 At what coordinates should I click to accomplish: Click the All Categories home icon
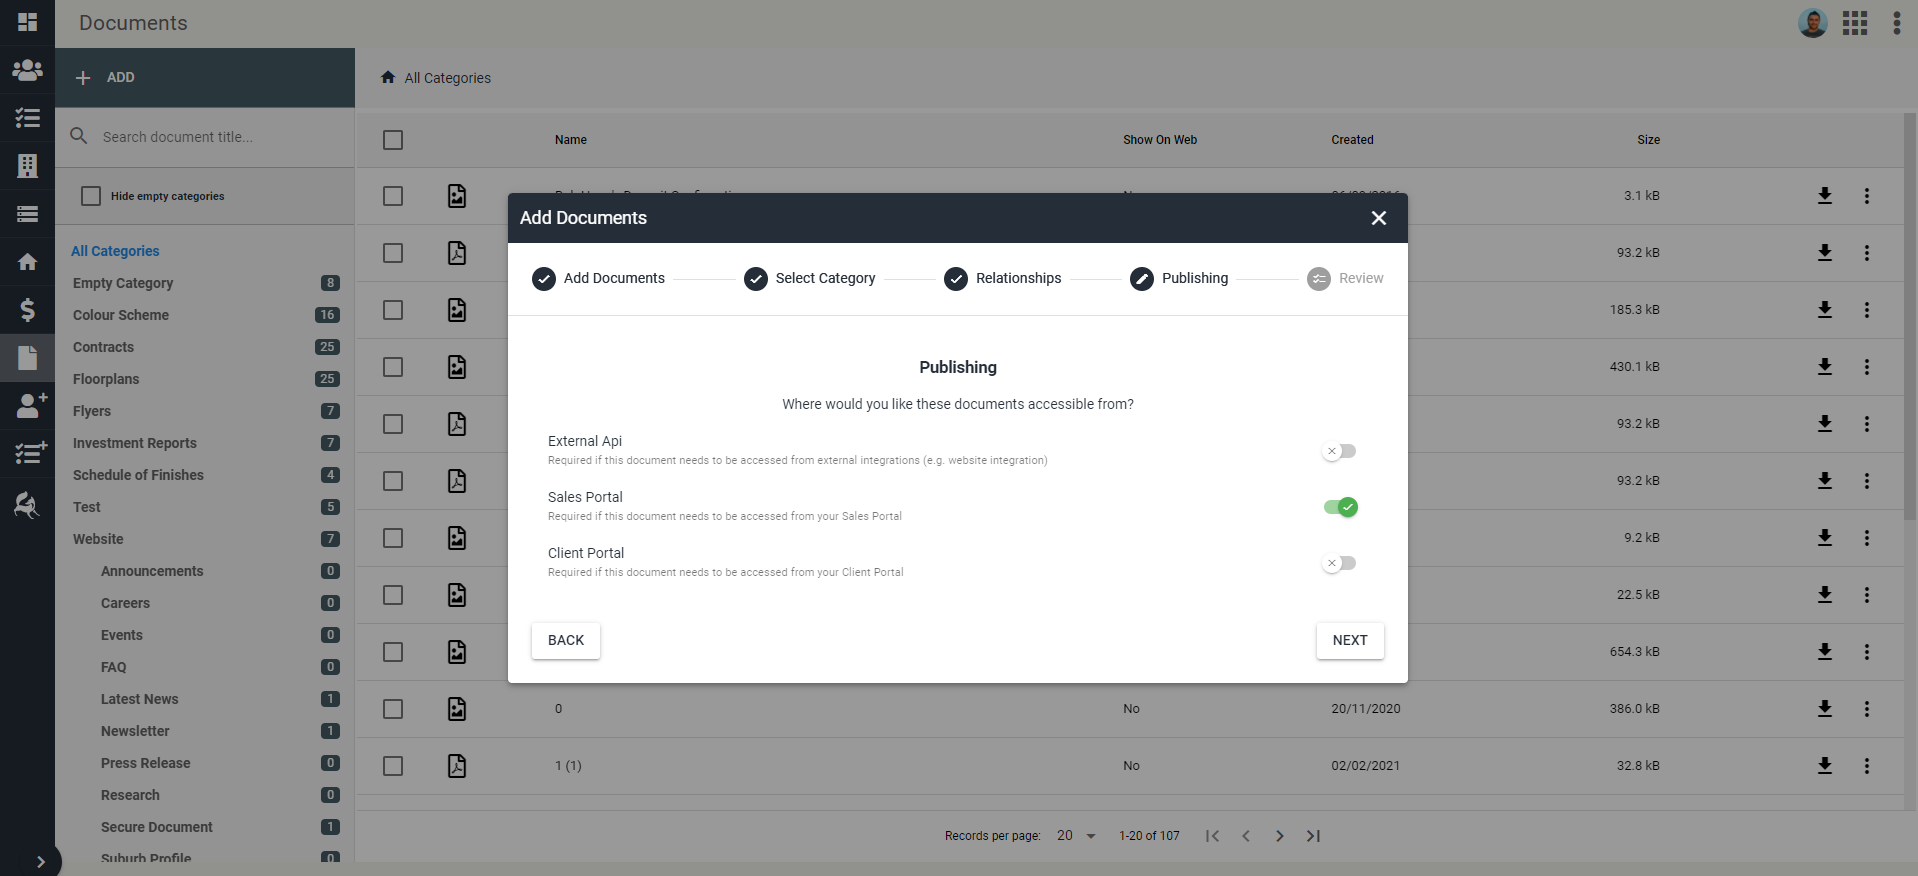coord(388,77)
